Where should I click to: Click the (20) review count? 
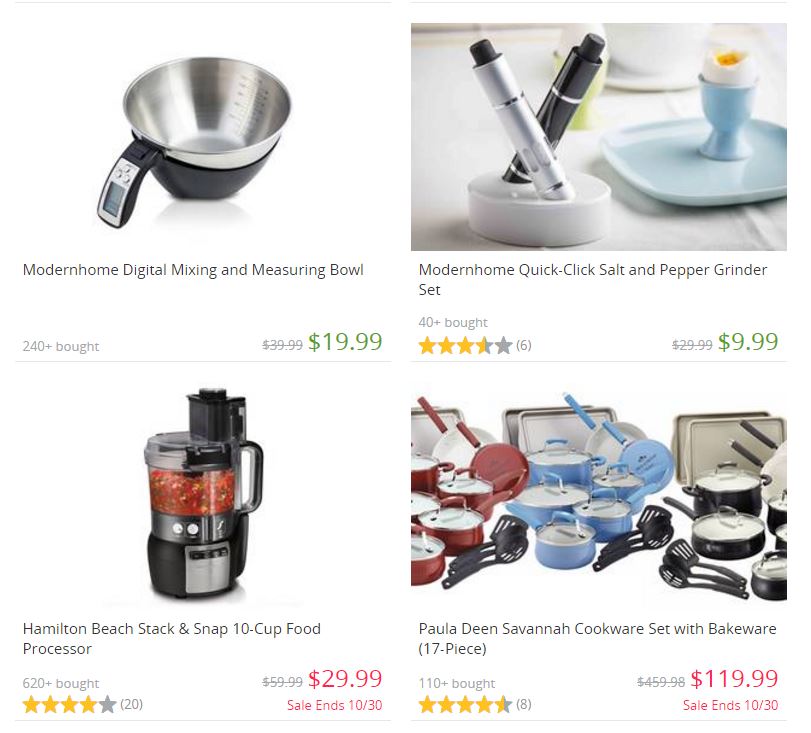(131, 704)
